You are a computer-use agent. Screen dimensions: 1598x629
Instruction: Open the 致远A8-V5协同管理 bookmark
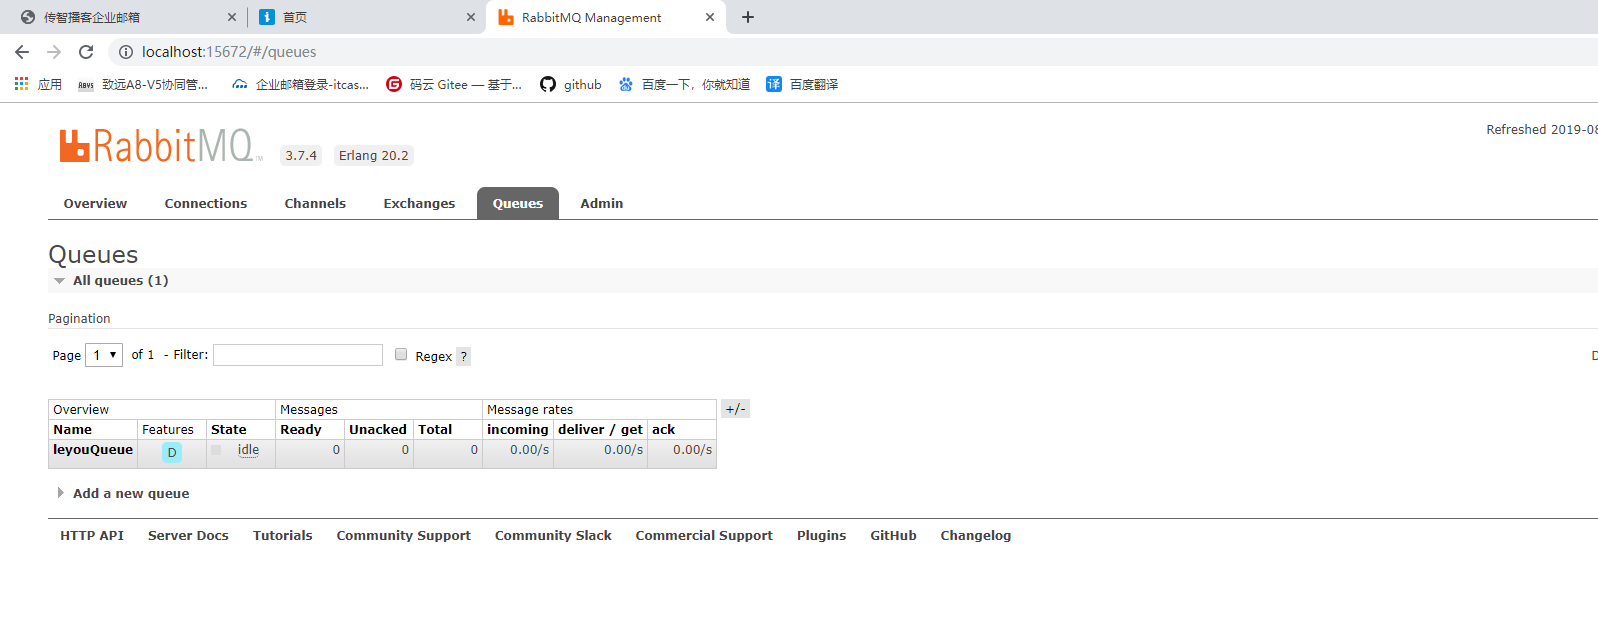[143, 84]
